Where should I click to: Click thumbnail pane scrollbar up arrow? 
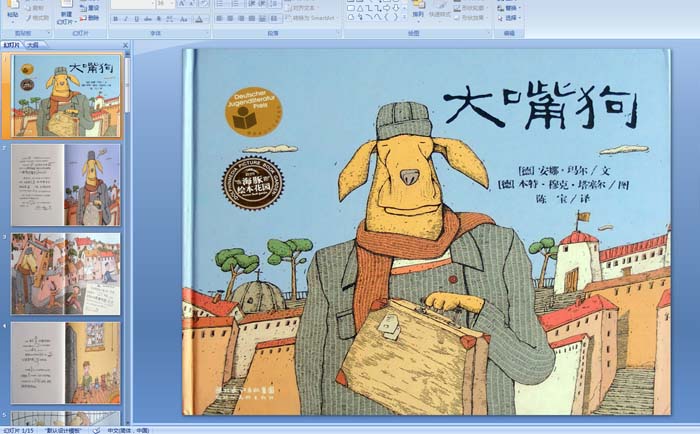[128, 53]
